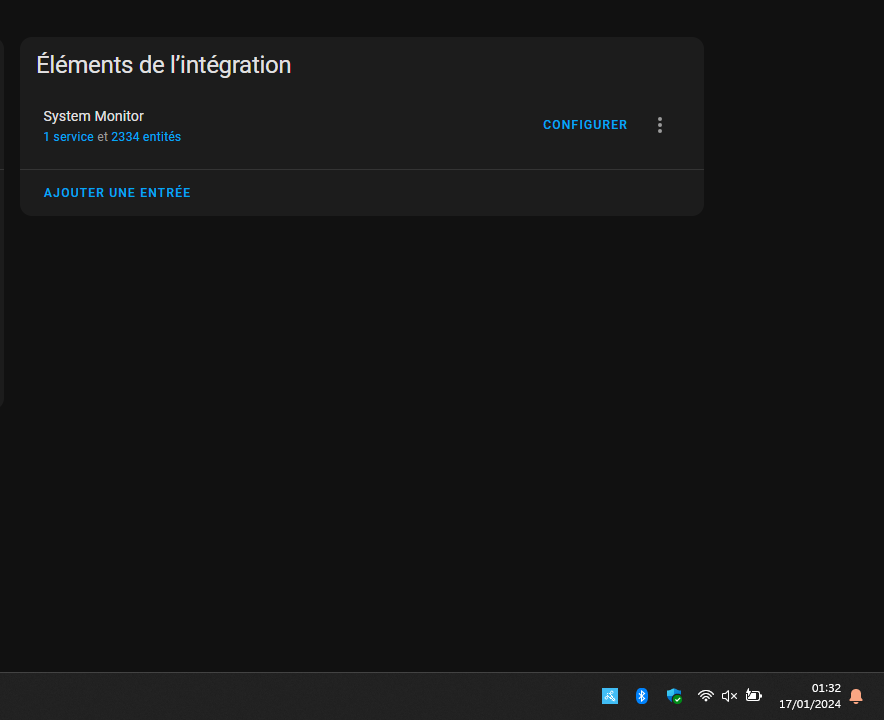Image resolution: width=884 pixels, height=720 pixels.
Task: Open the "1 service" link
Action: (x=69, y=137)
